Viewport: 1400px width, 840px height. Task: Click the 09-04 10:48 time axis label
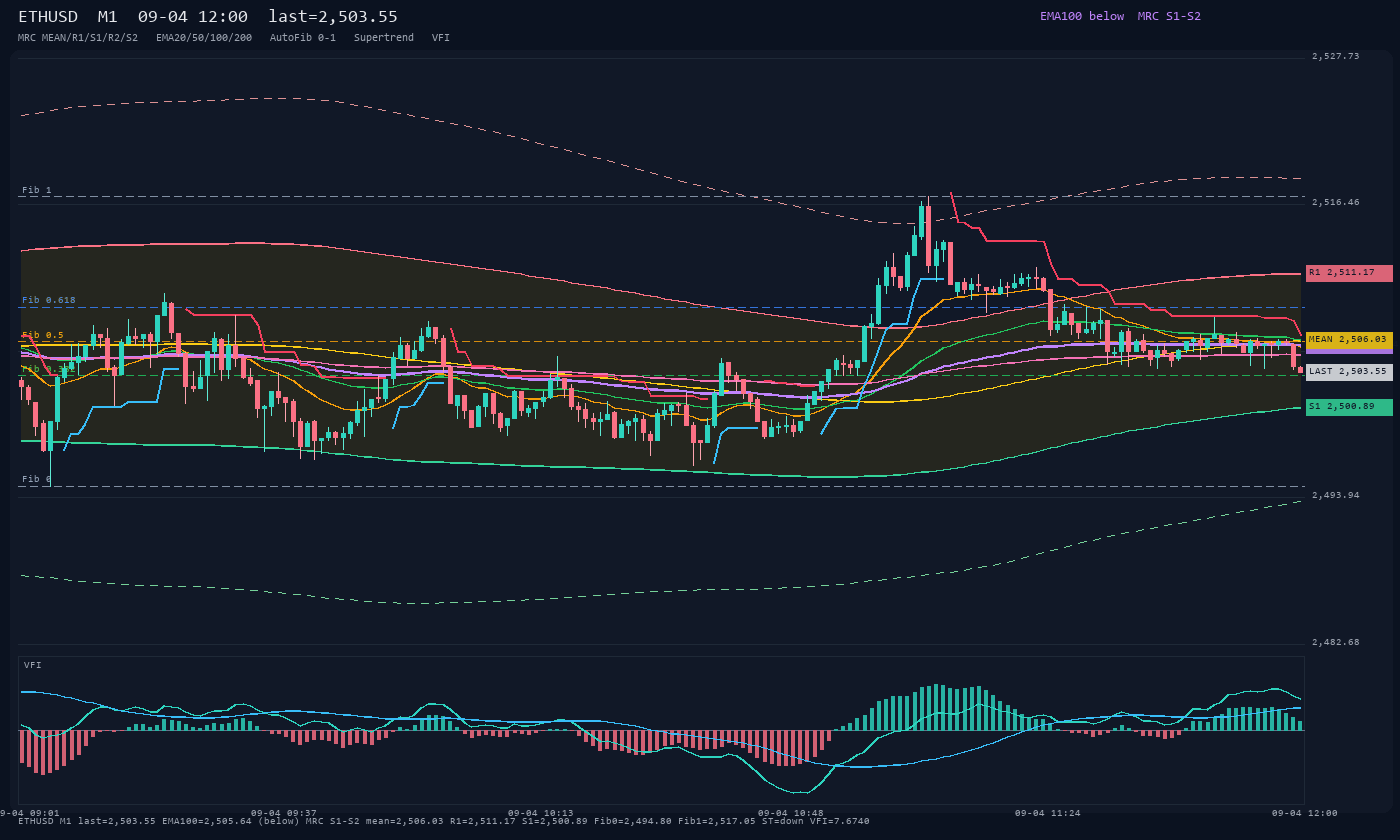click(x=791, y=813)
